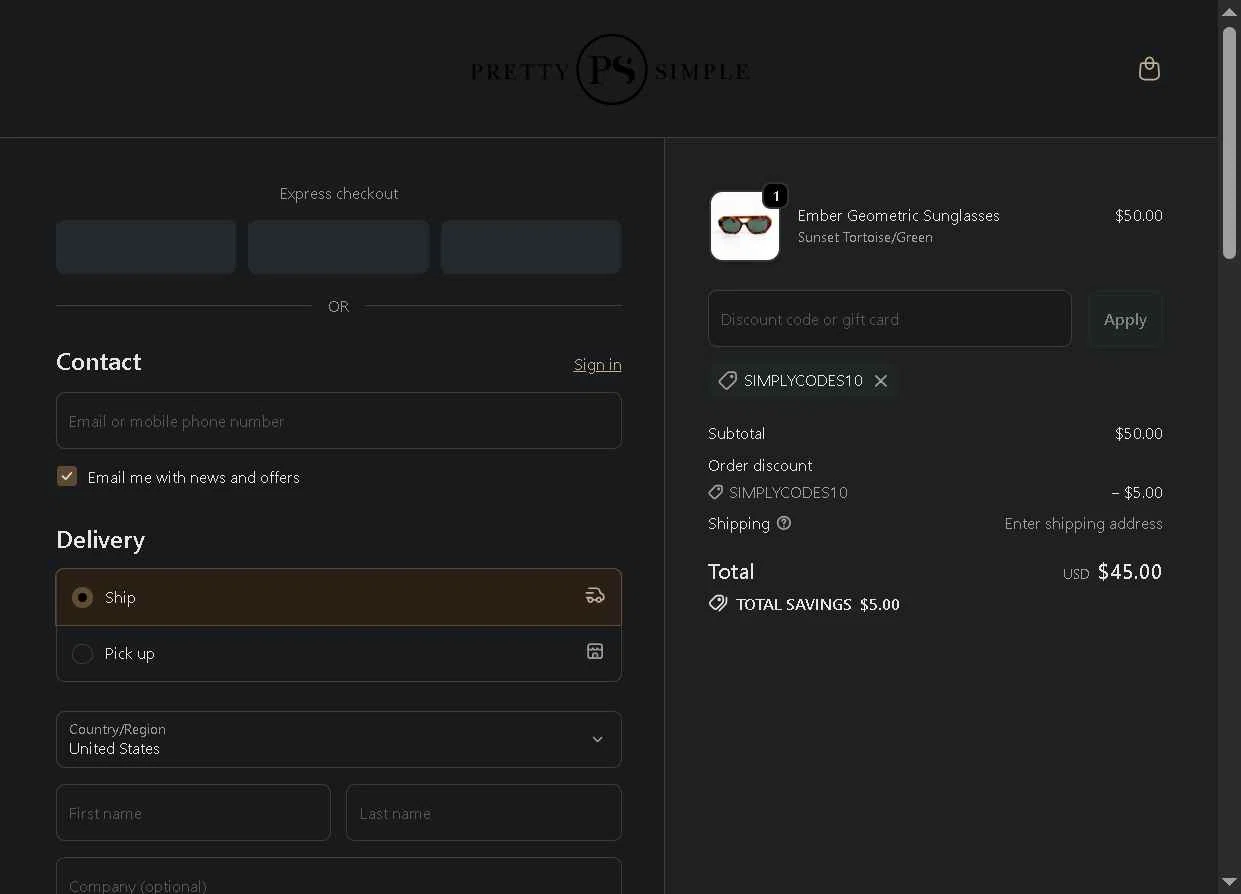Click the Apply discount button

point(1125,319)
